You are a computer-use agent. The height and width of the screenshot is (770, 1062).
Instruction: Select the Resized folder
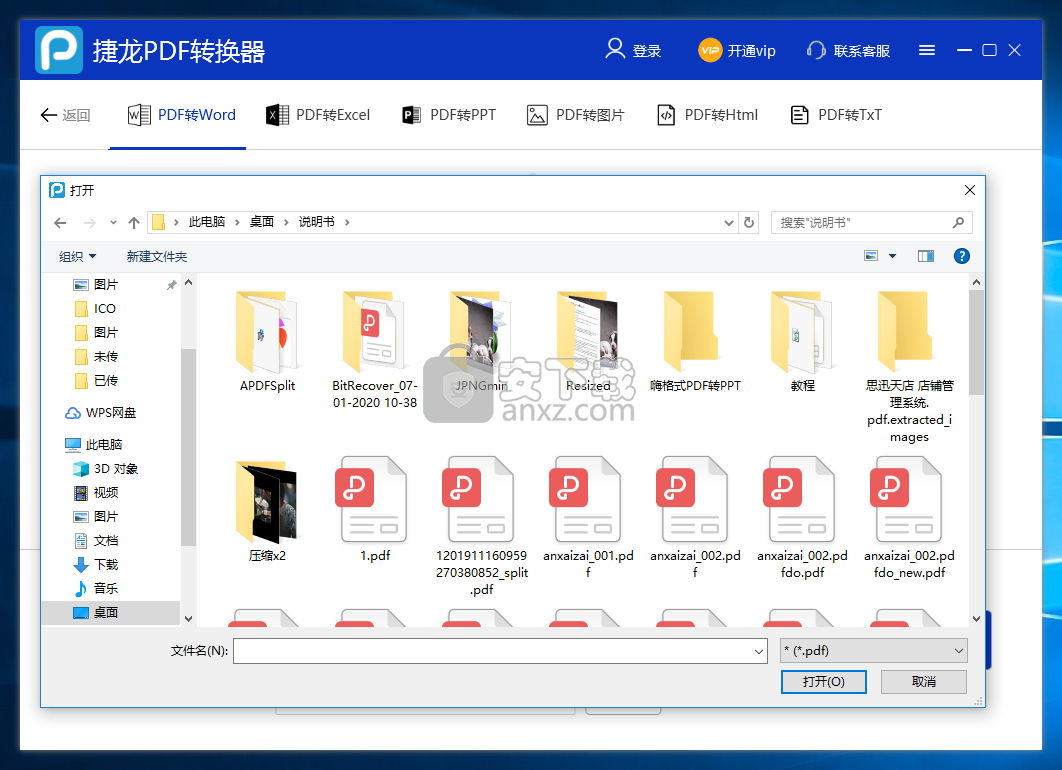[588, 341]
